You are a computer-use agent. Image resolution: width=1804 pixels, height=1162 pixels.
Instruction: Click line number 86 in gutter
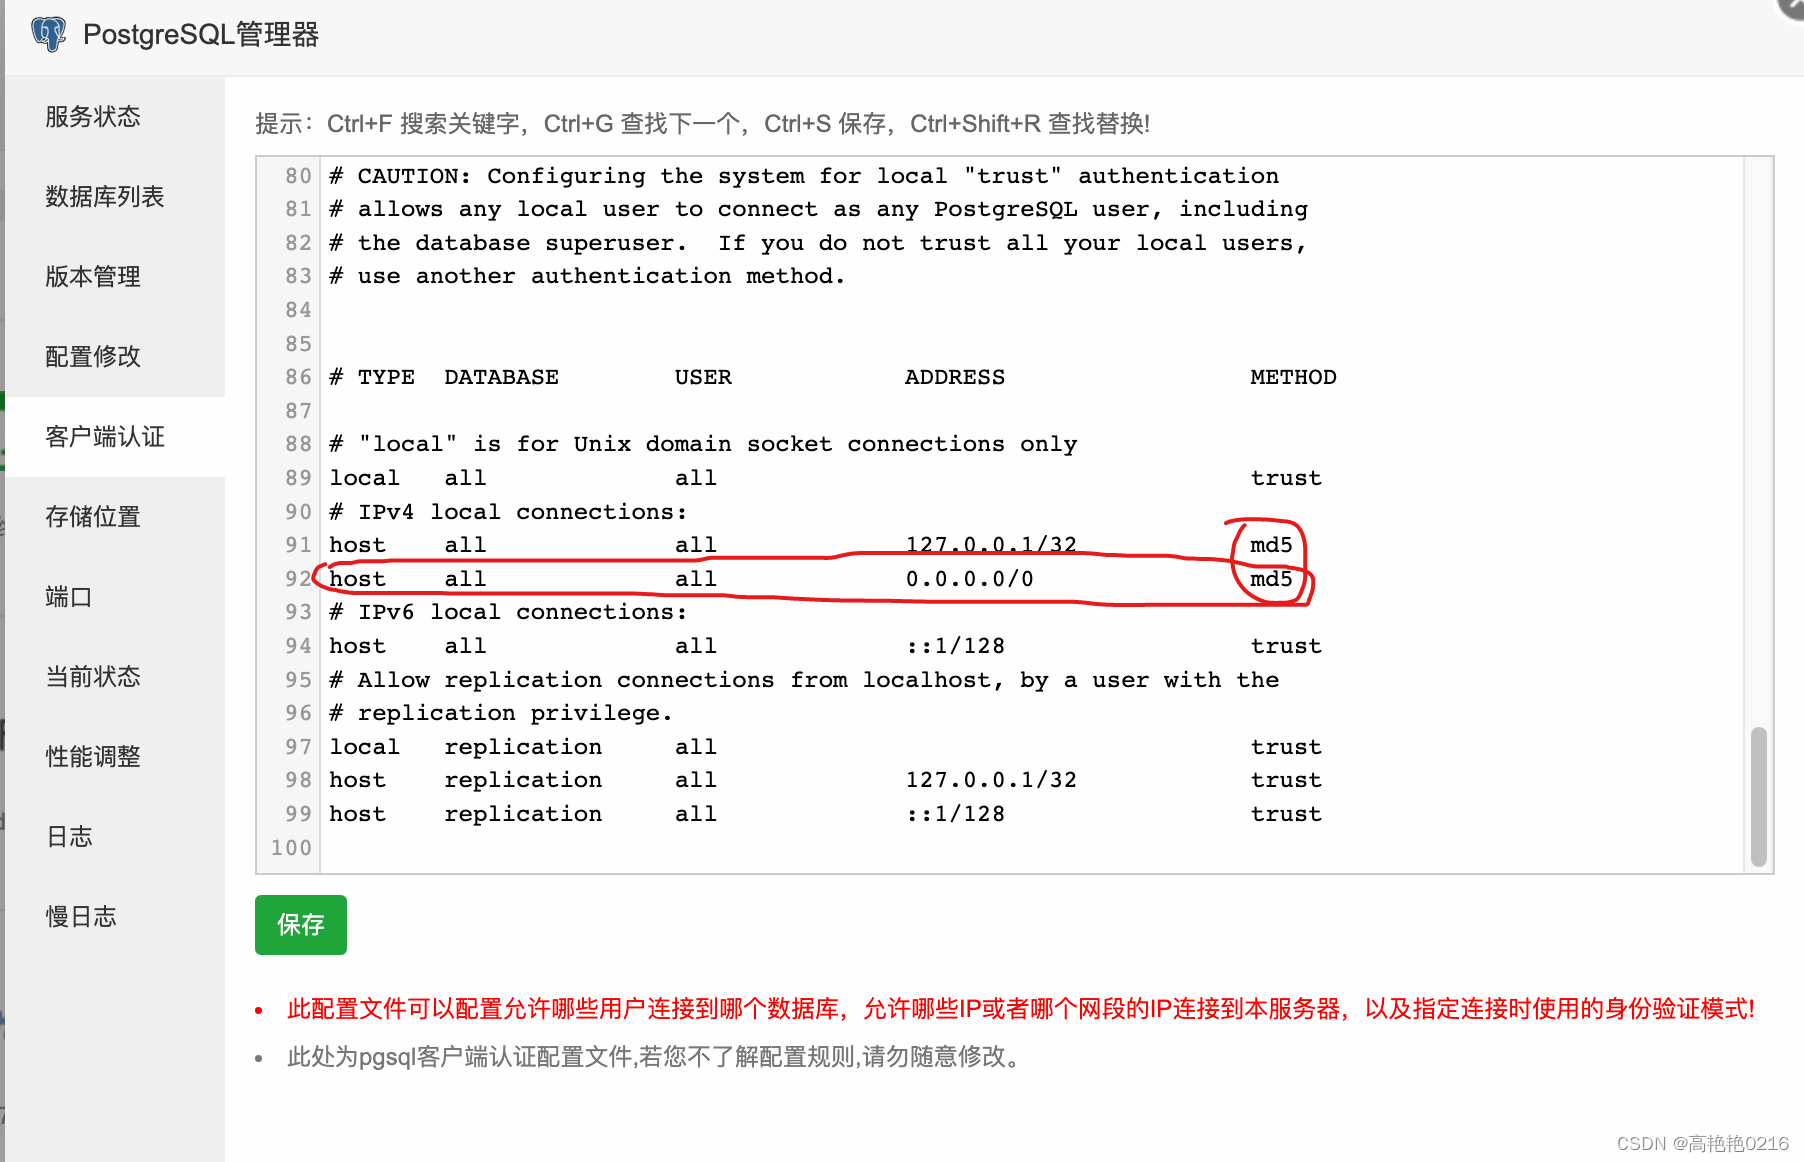coord(298,377)
